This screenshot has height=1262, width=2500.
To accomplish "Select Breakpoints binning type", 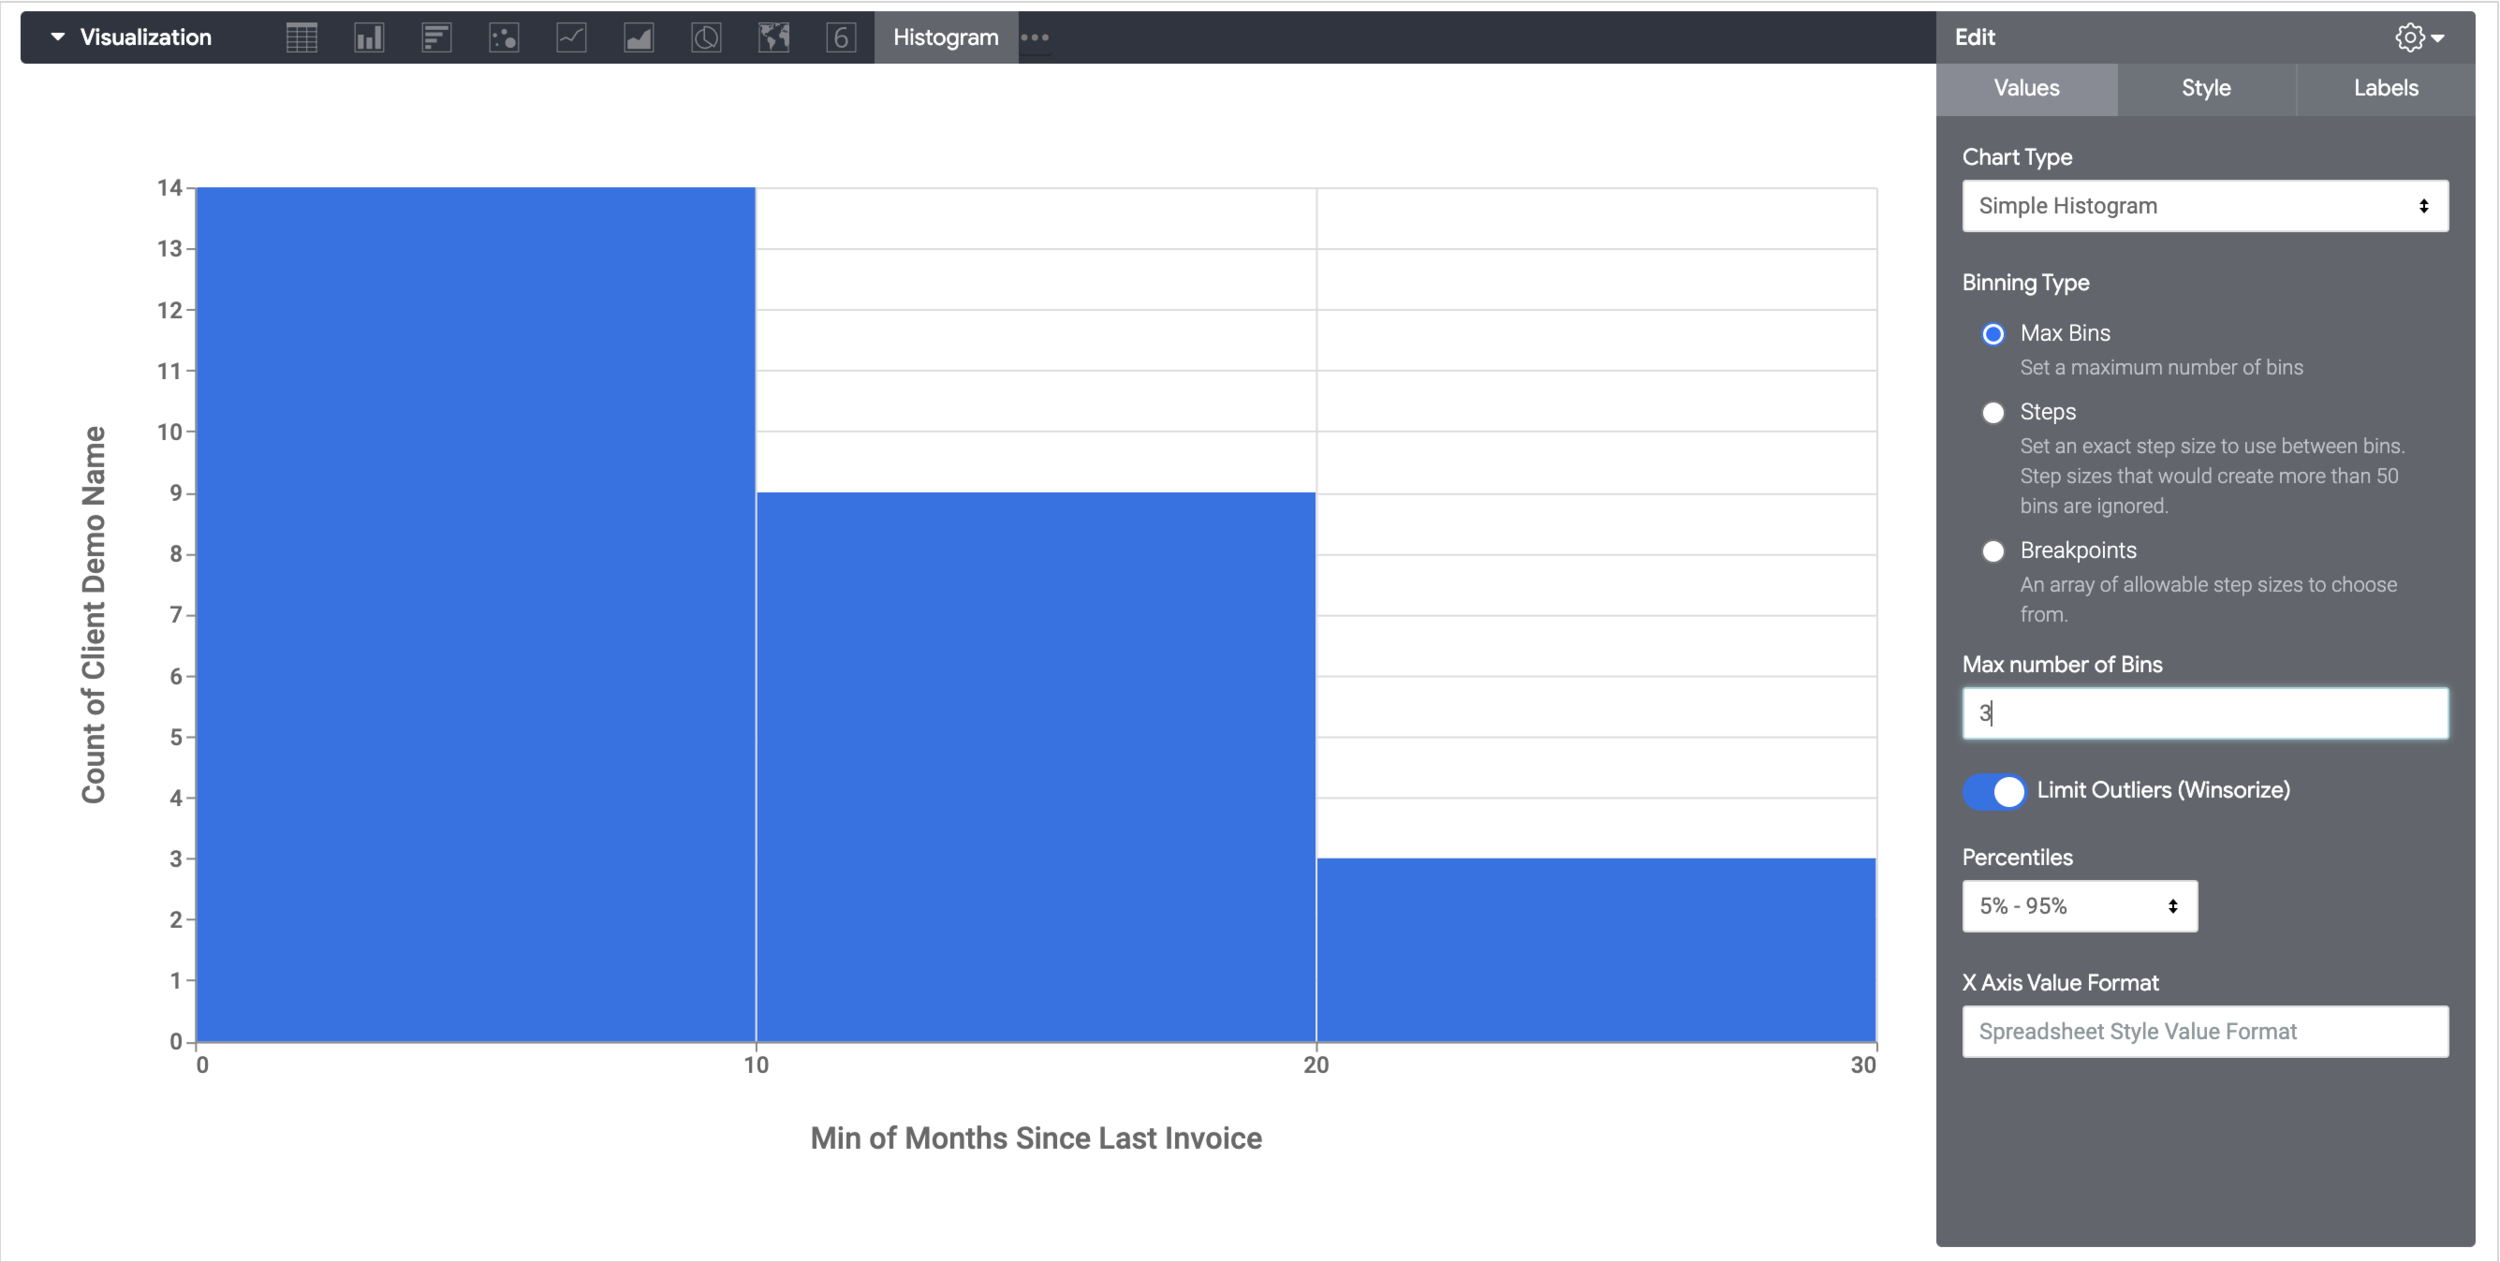I will pyautogui.click(x=1992, y=551).
